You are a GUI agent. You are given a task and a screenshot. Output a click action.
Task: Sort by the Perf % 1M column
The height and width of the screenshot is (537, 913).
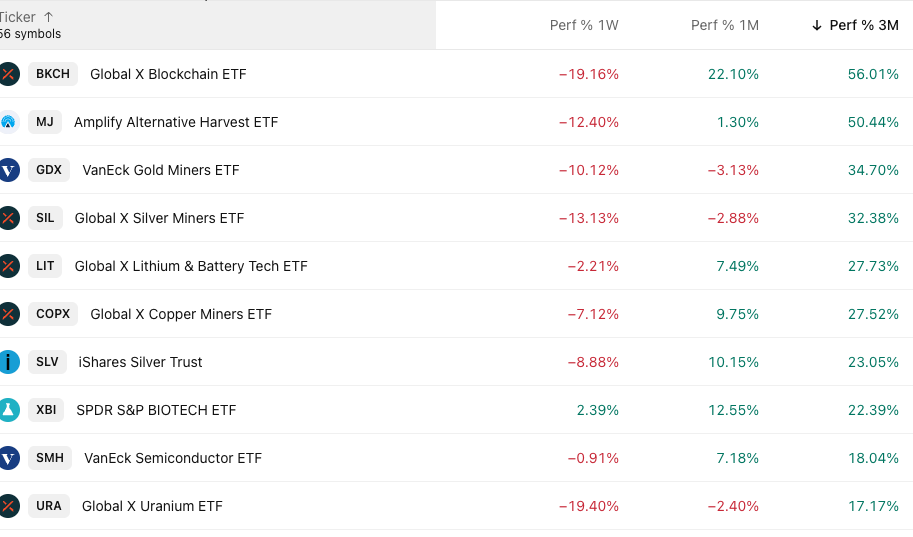(725, 25)
